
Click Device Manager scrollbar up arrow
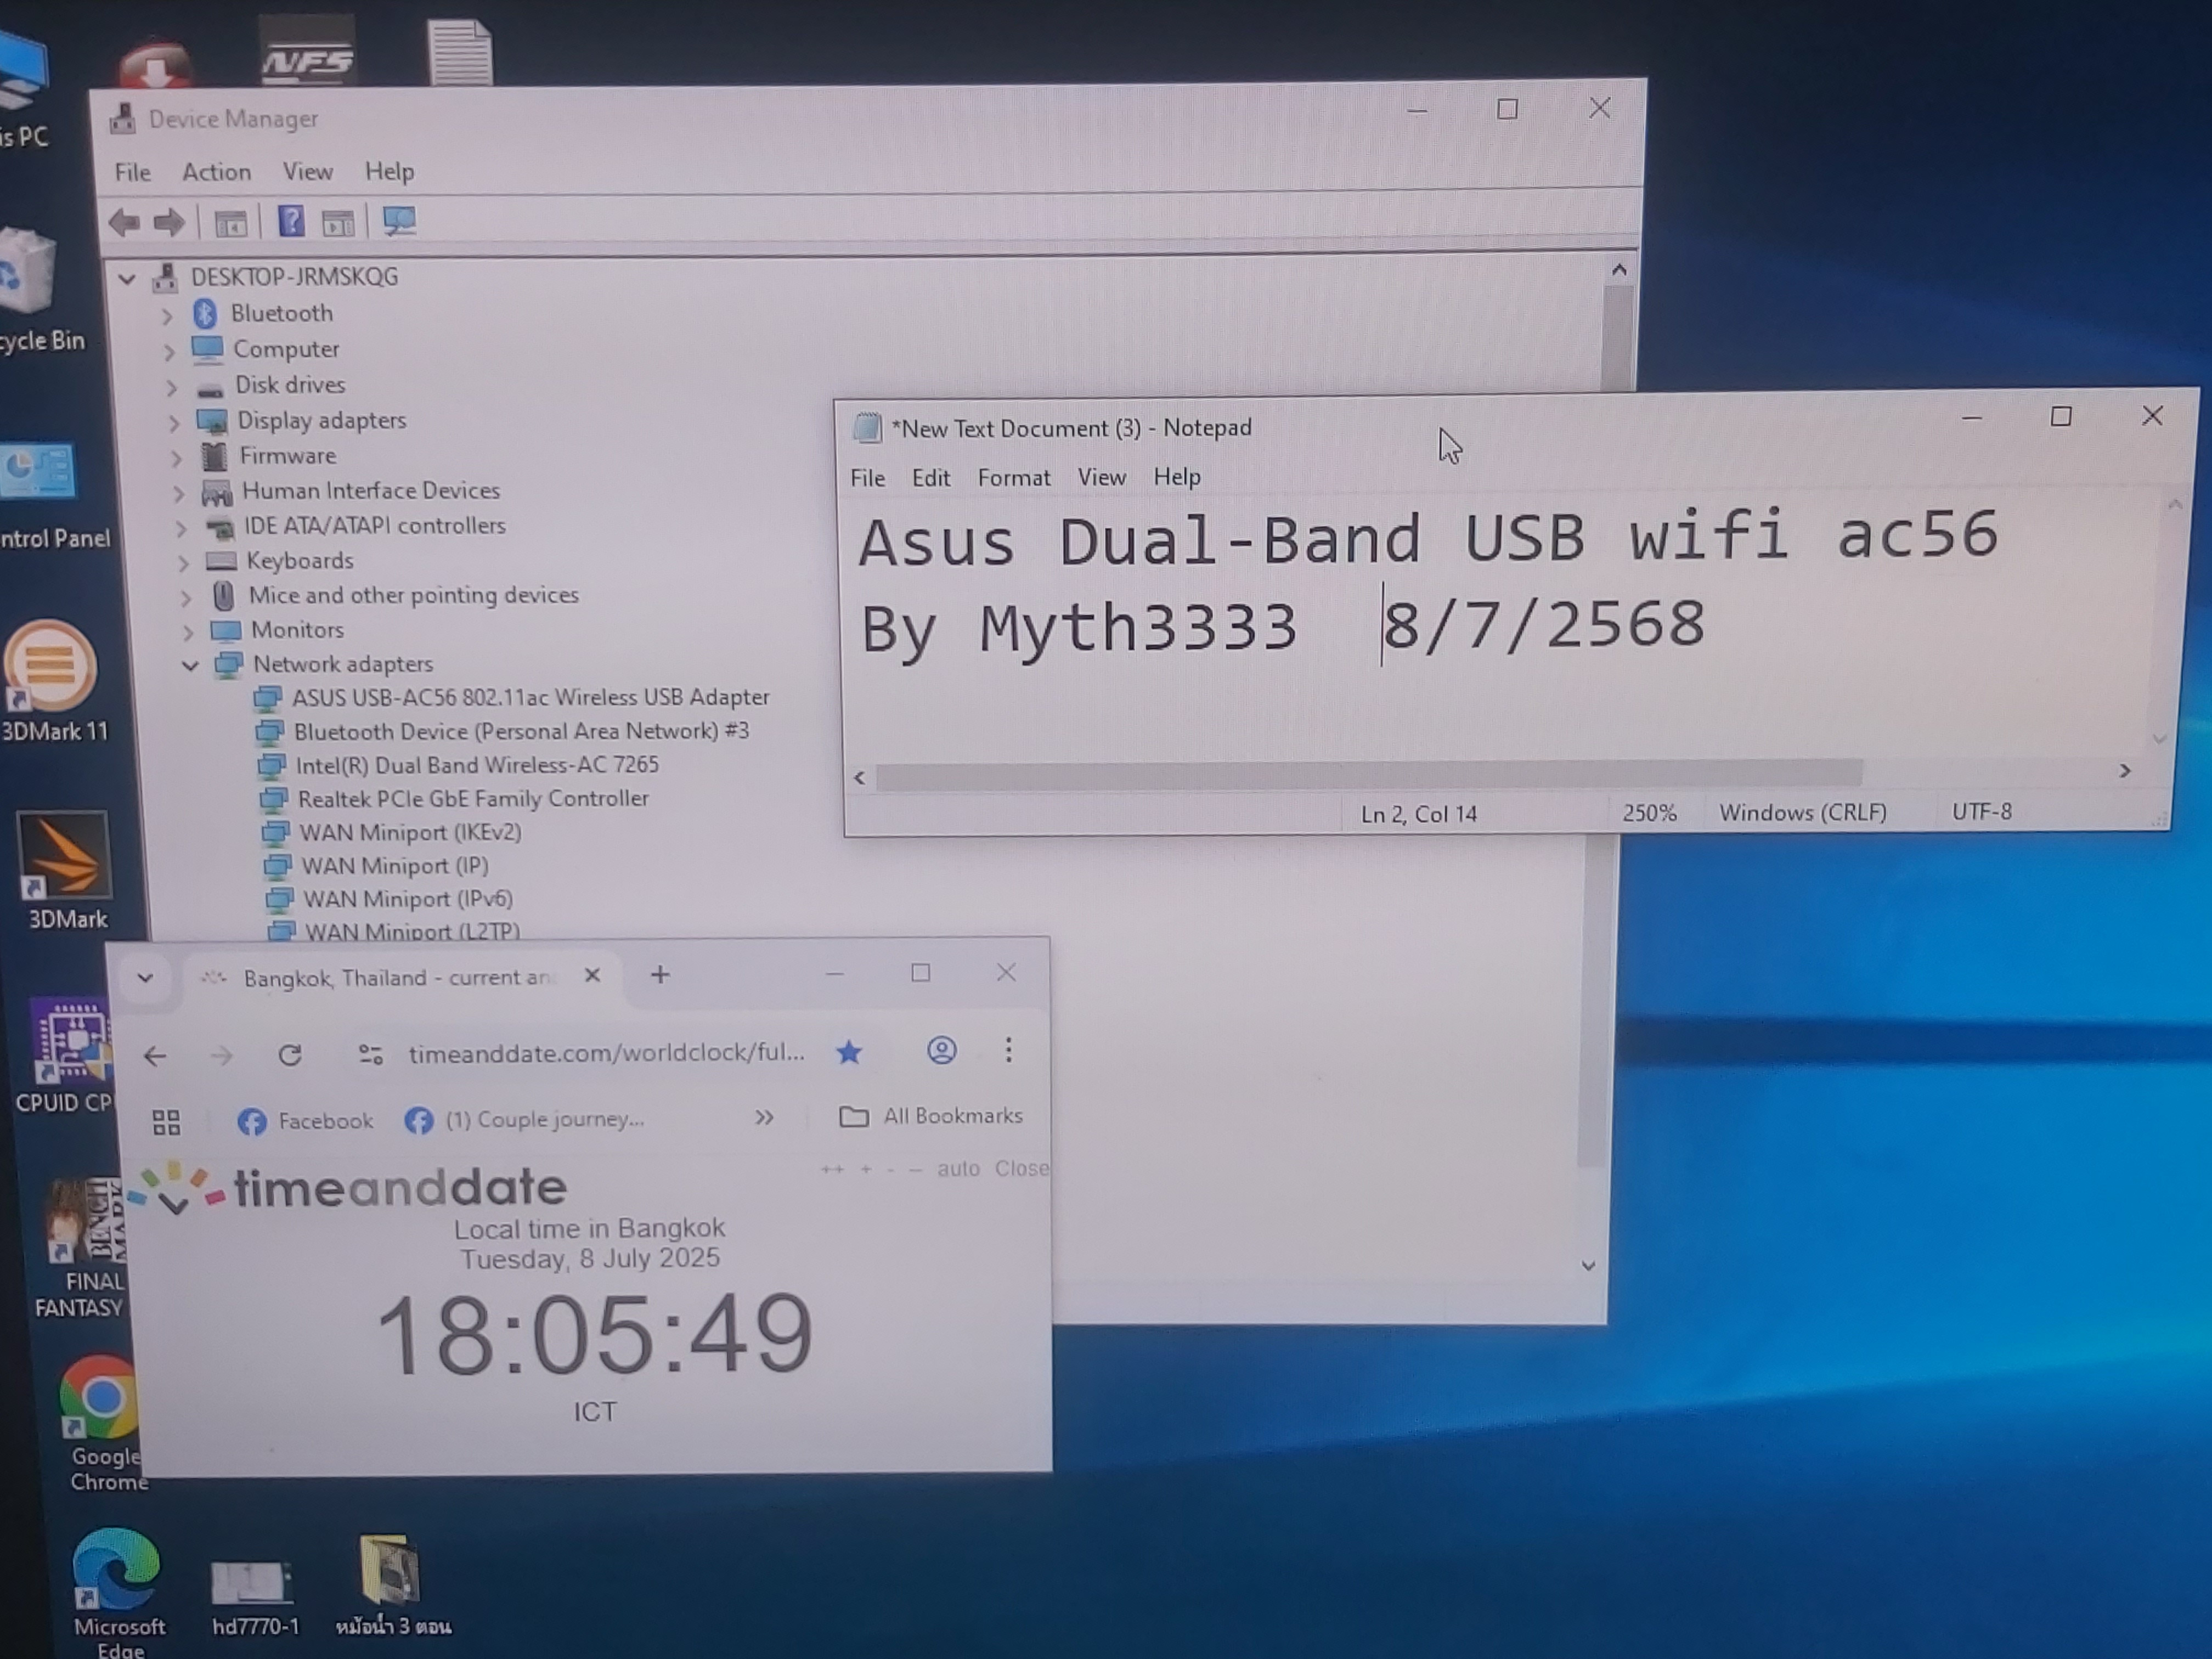[1619, 270]
